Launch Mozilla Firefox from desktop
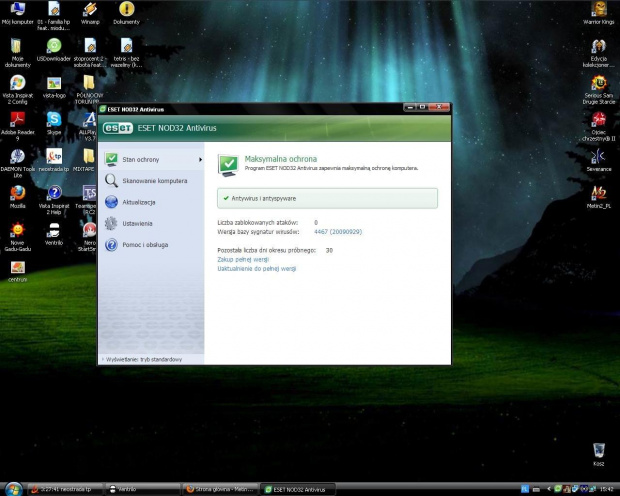This screenshot has height=496, width=620. [17, 197]
